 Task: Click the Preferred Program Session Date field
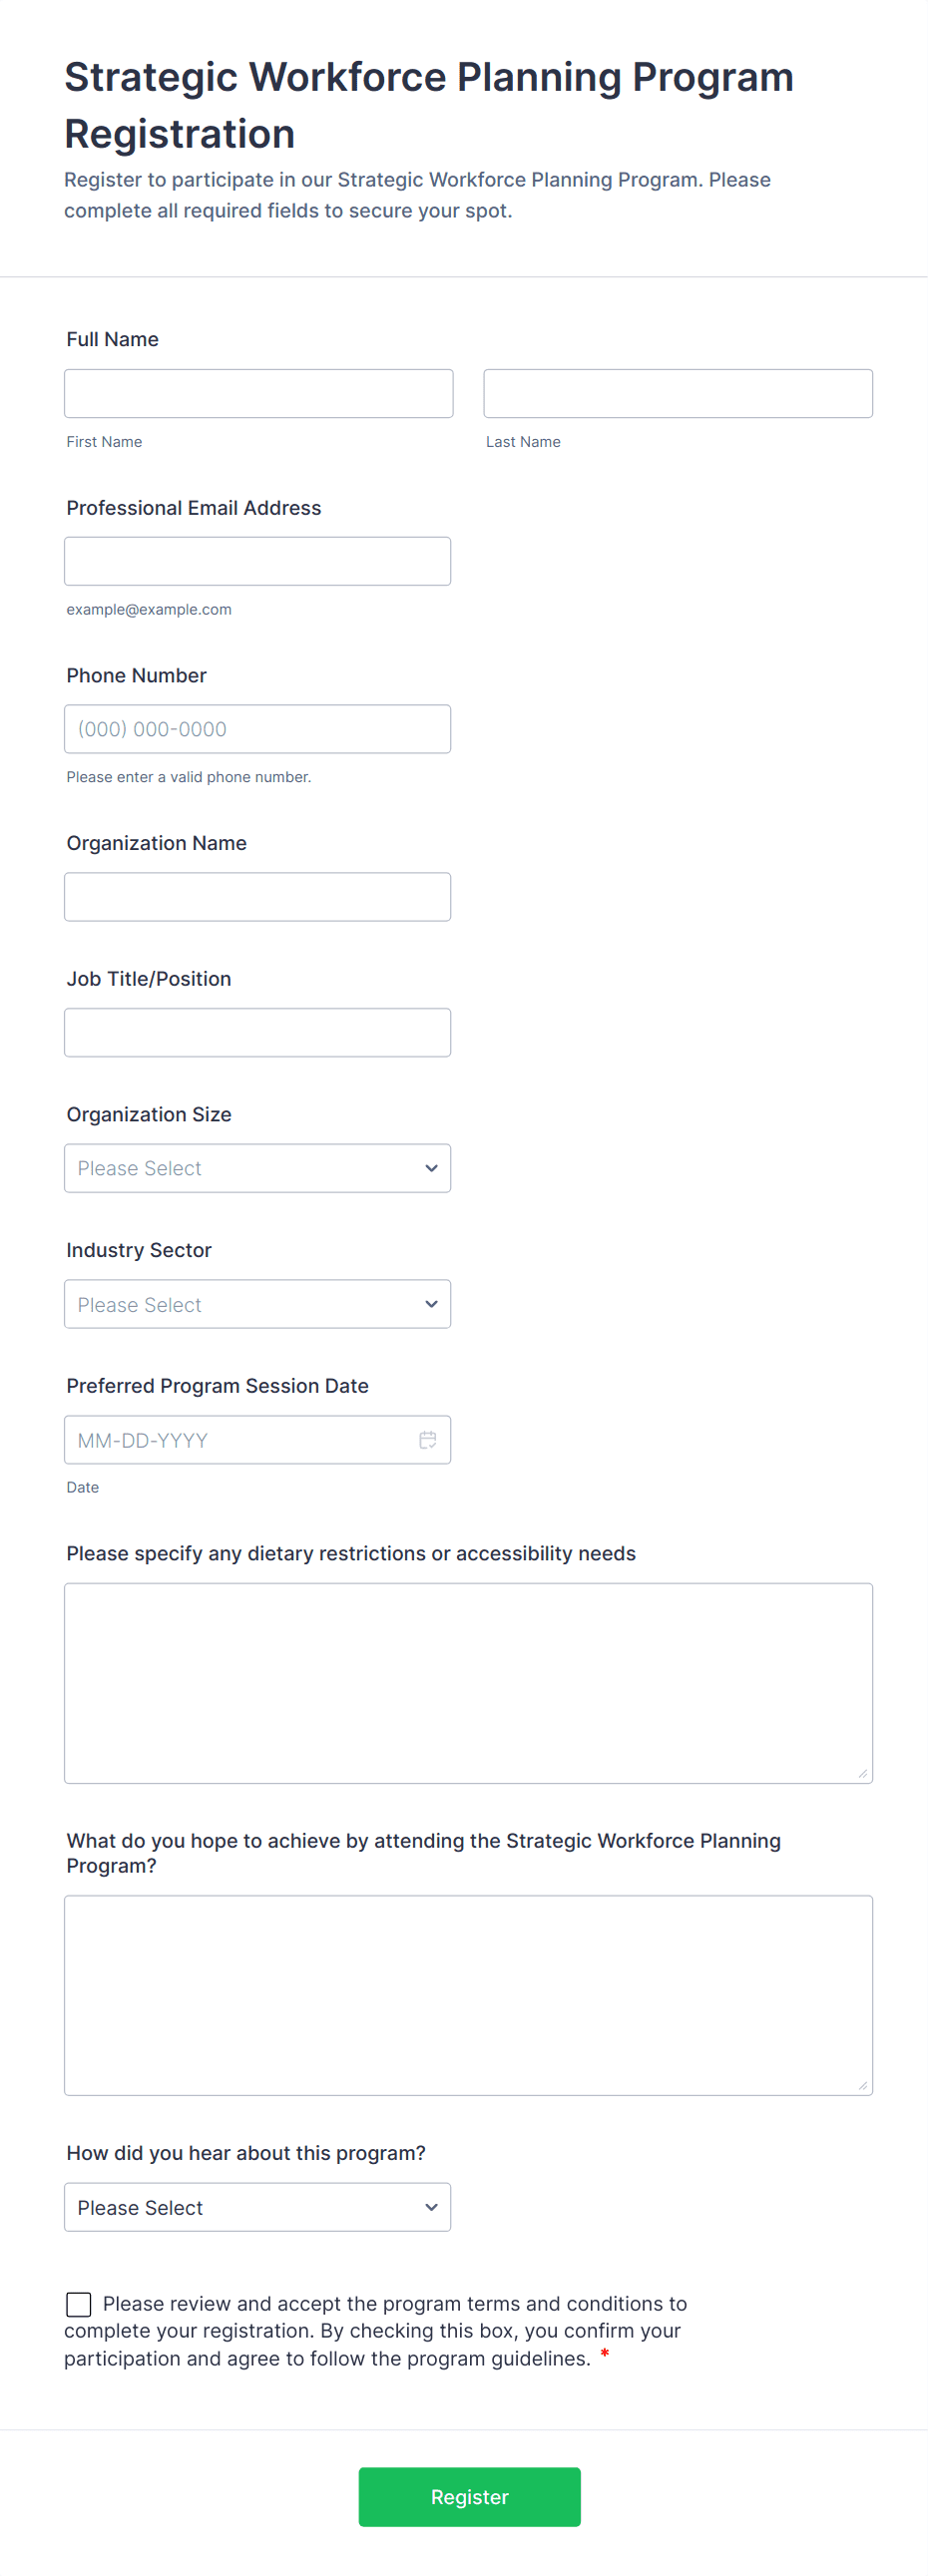tap(240, 1440)
